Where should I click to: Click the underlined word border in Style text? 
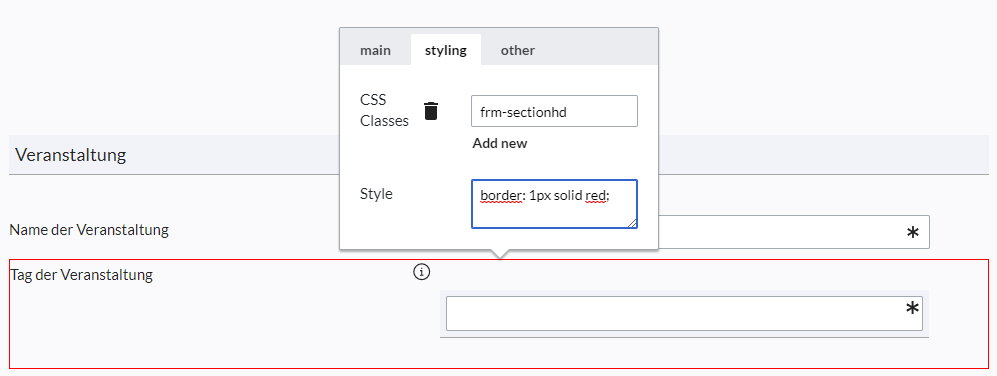500,195
